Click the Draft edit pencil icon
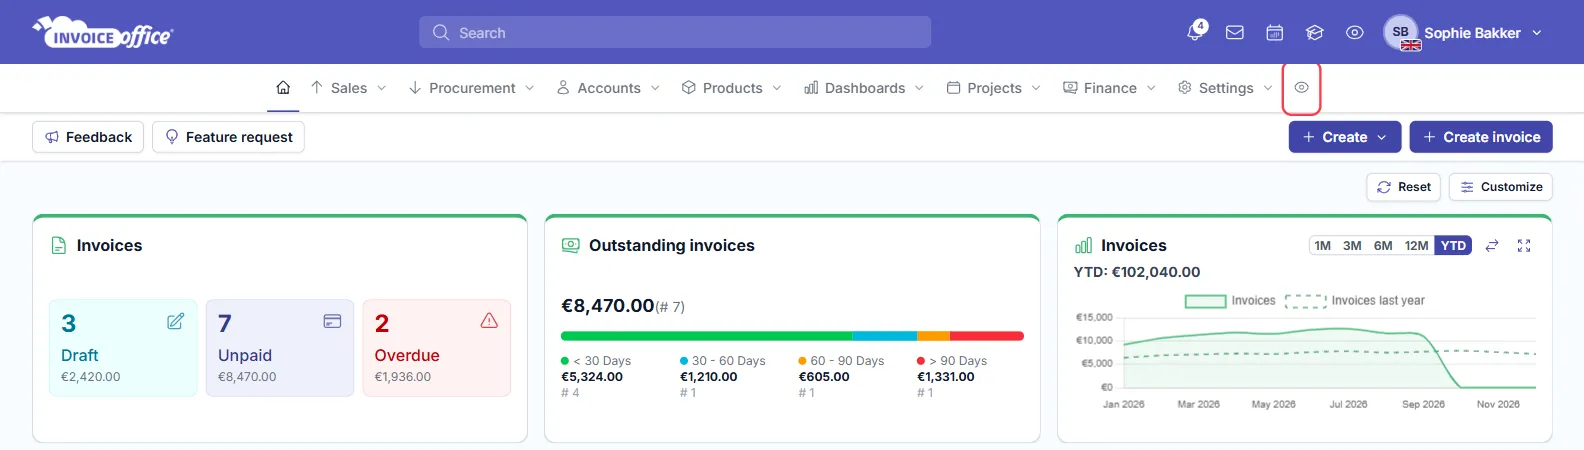1584x450 pixels. tap(176, 321)
